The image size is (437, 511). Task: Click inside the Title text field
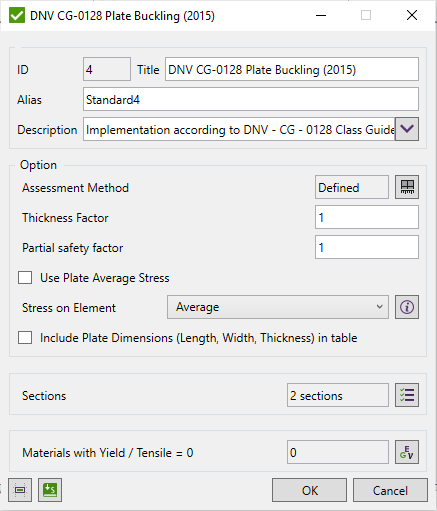coord(292,69)
